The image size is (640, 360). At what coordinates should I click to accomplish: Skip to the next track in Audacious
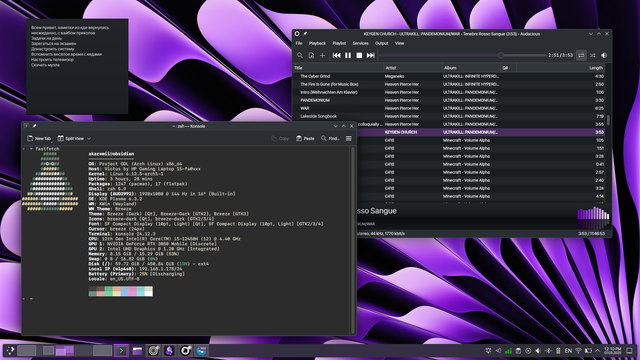(x=371, y=56)
